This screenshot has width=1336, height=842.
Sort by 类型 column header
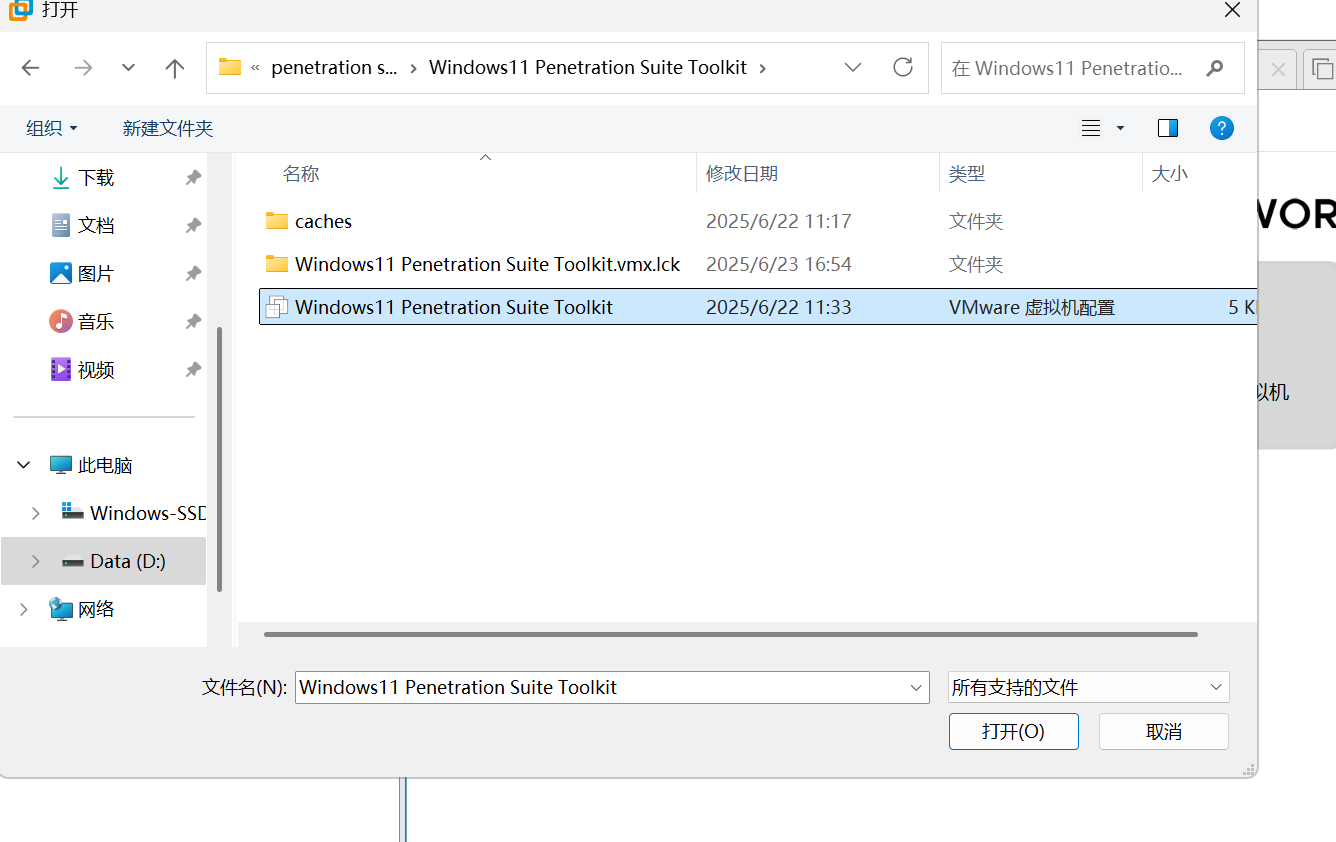pos(967,174)
